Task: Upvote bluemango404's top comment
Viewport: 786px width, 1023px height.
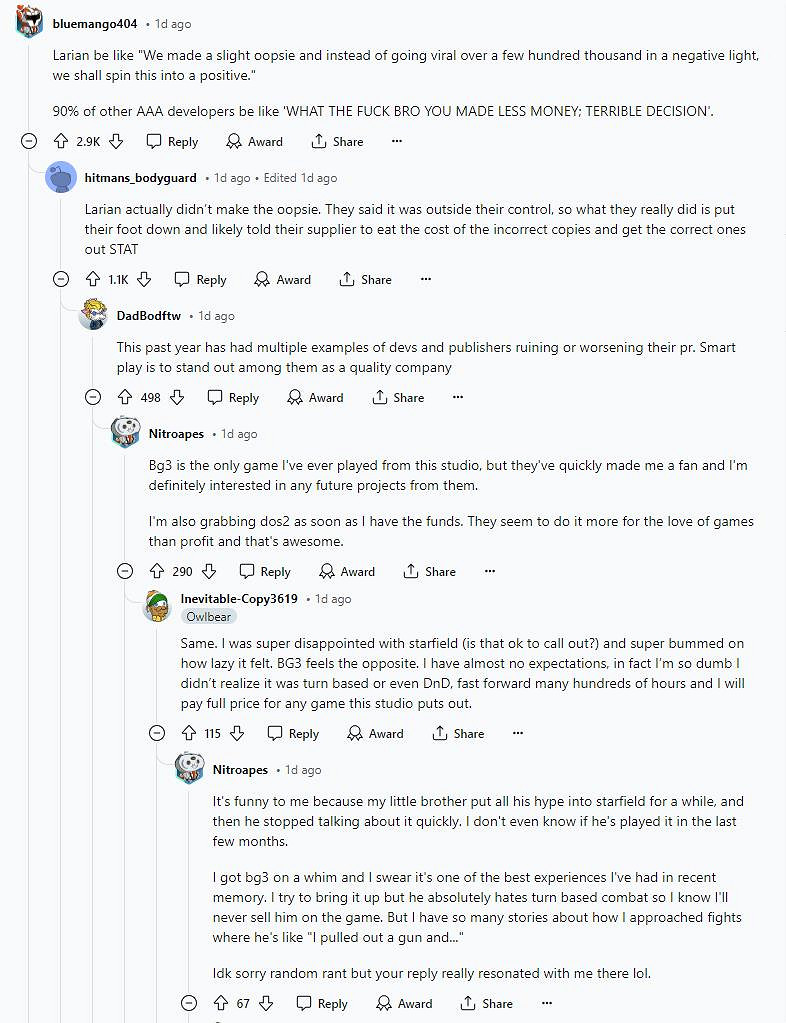Action: pos(61,141)
